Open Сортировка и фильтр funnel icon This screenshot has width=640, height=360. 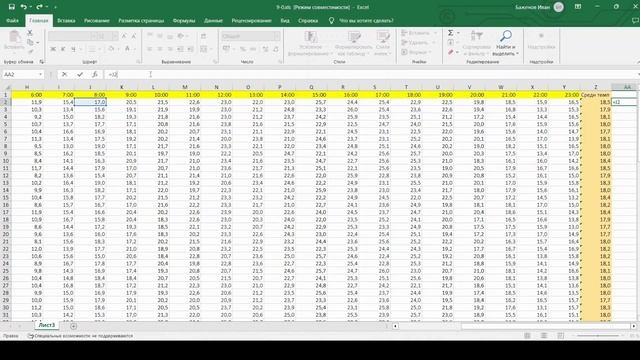click(476, 36)
